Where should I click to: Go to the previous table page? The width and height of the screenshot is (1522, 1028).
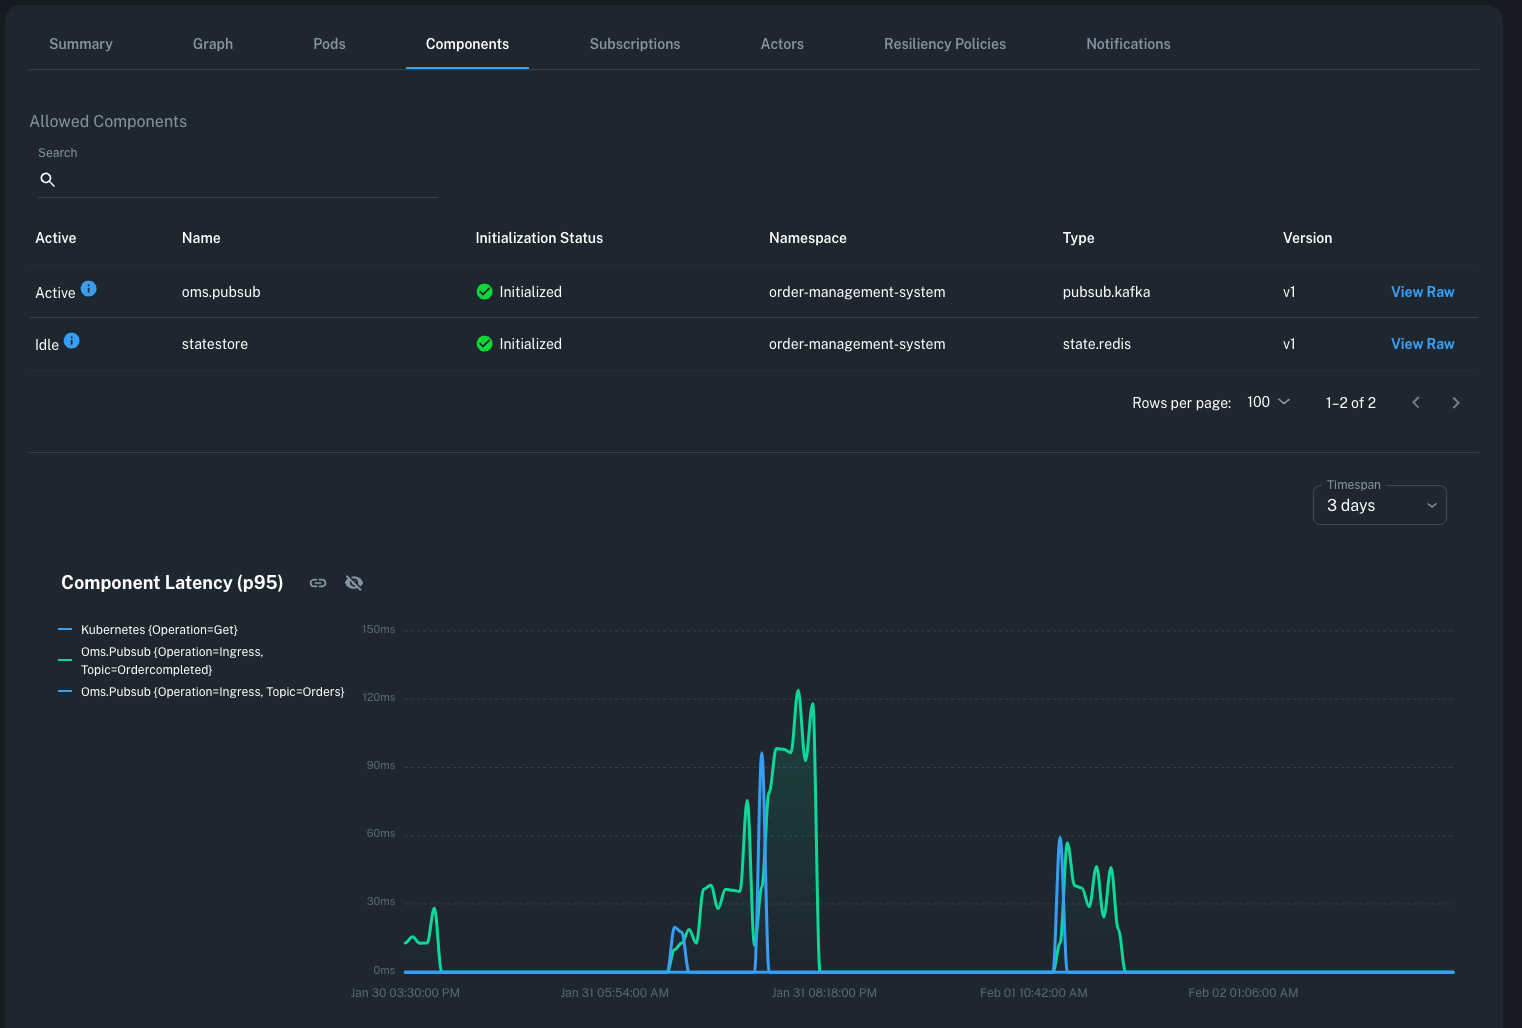[x=1416, y=402]
